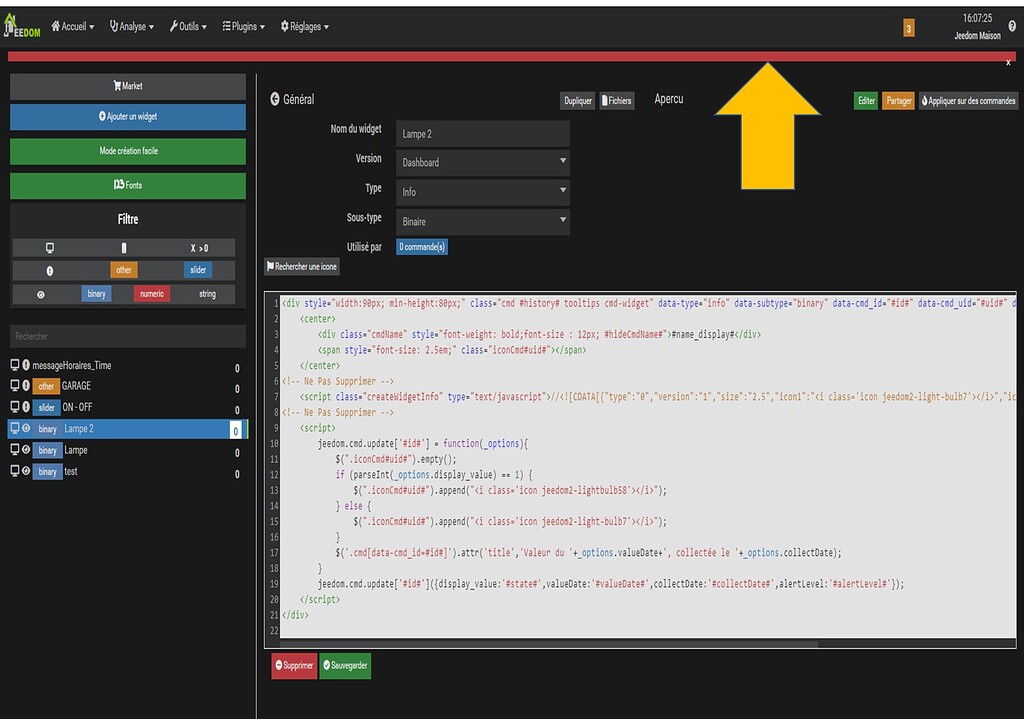Select the GARAGE widget in the list

coord(76,386)
